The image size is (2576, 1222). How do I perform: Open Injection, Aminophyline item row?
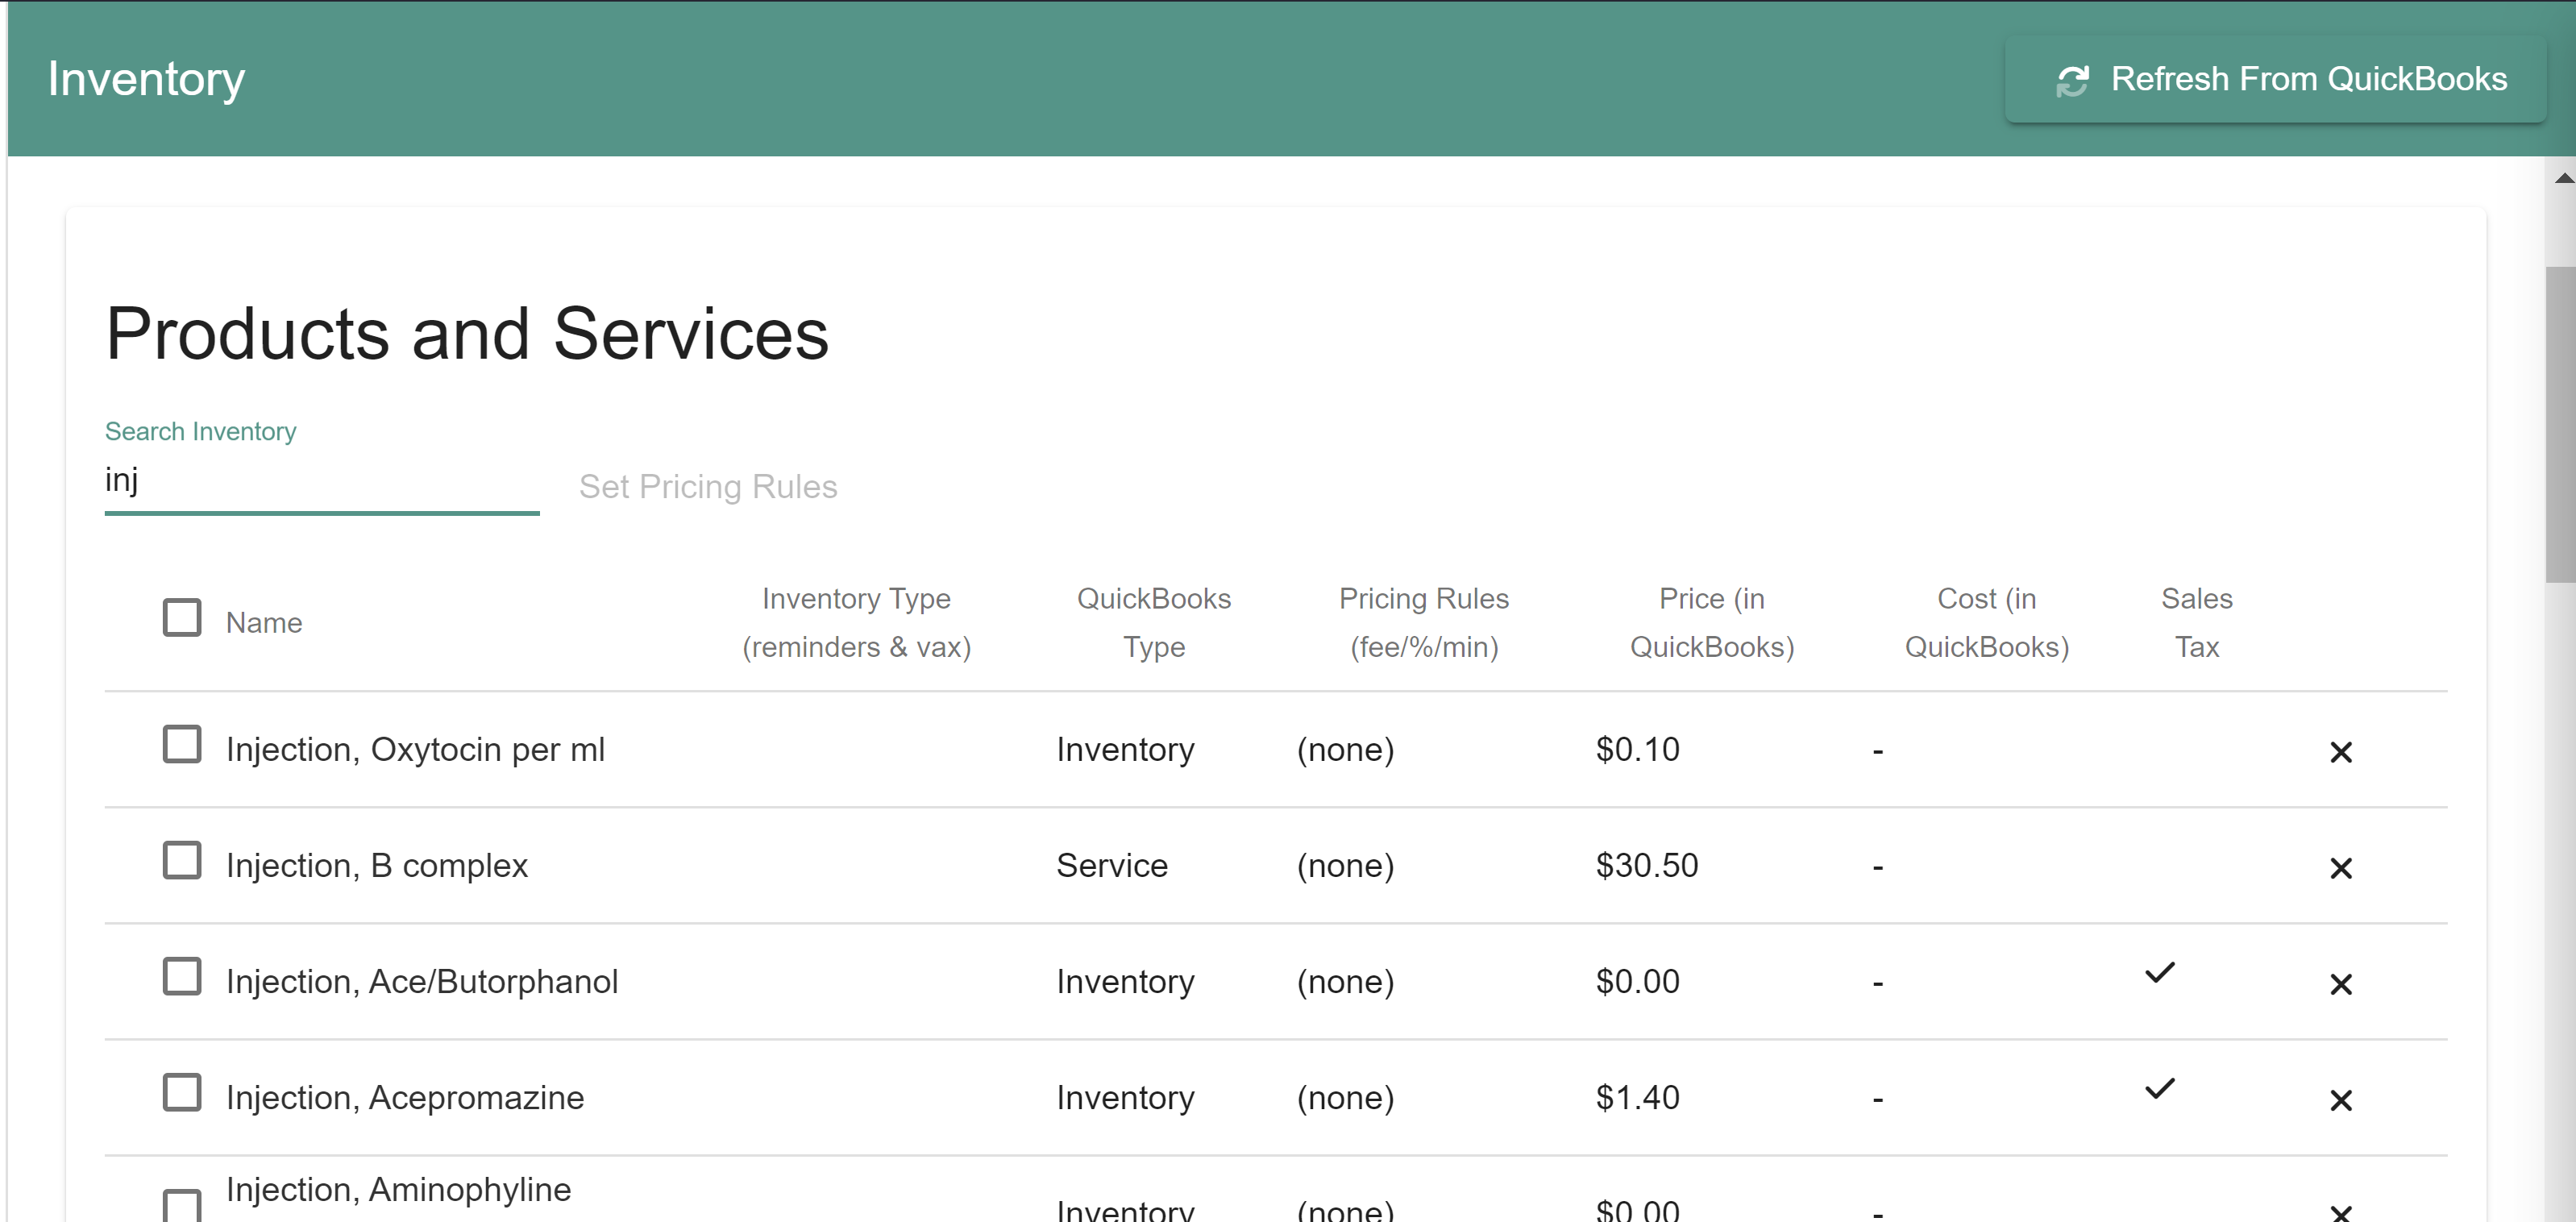click(x=398, y=1190)
